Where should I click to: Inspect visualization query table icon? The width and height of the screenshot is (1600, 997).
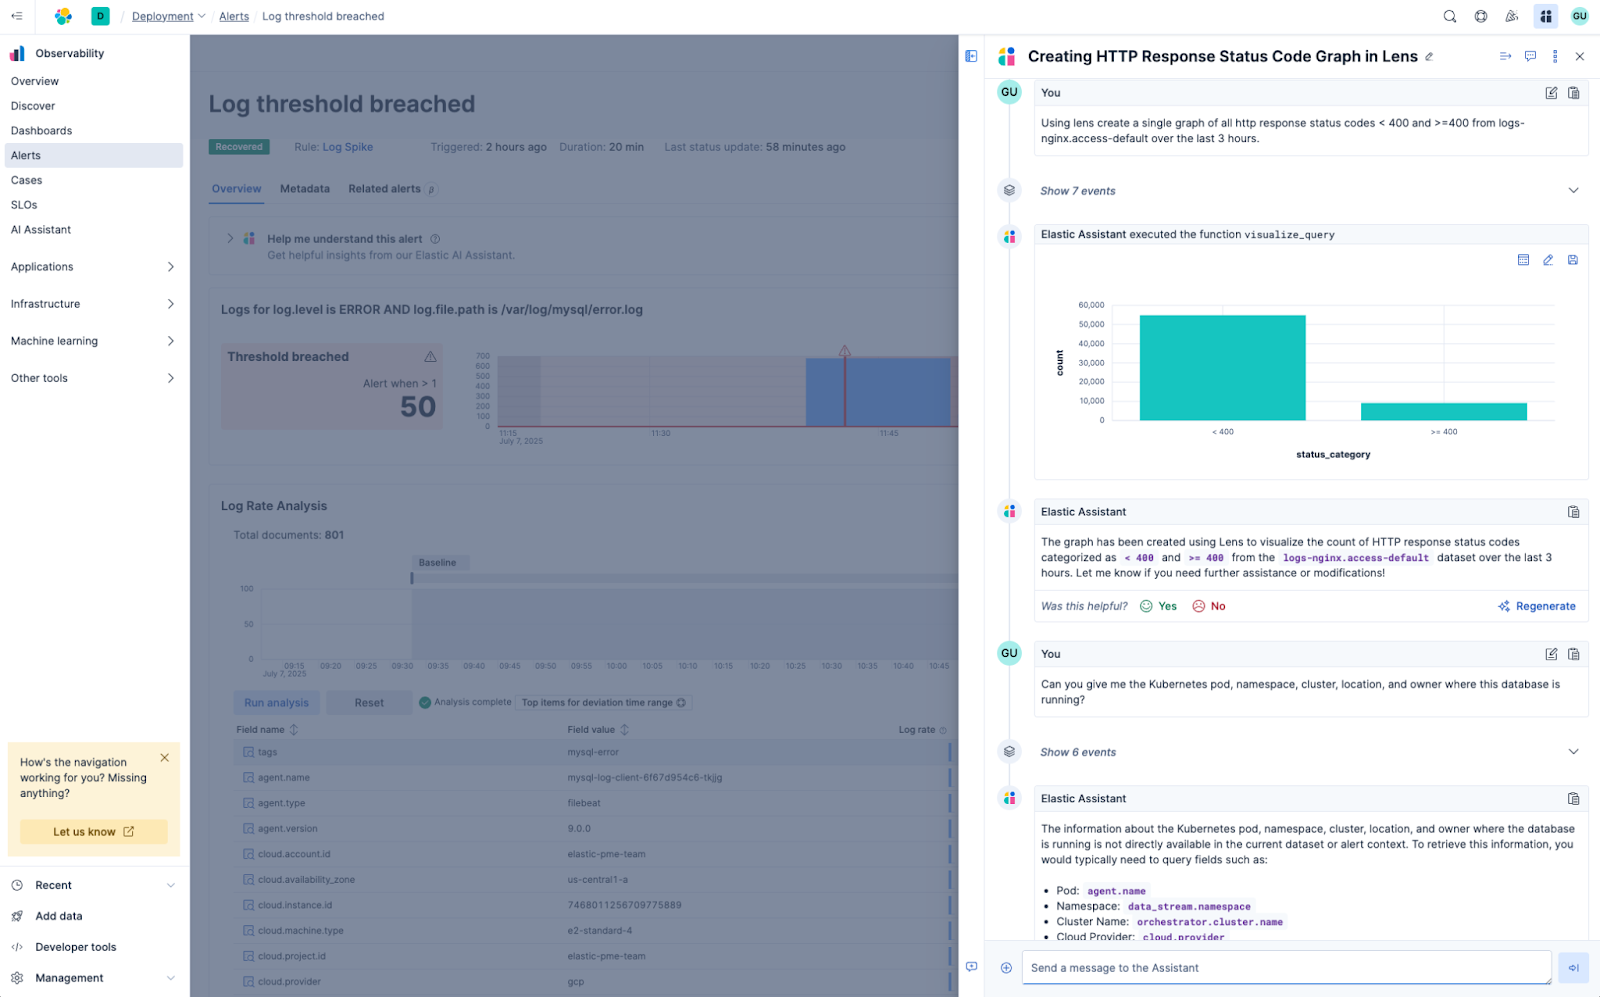click(x=1523, y=260)
